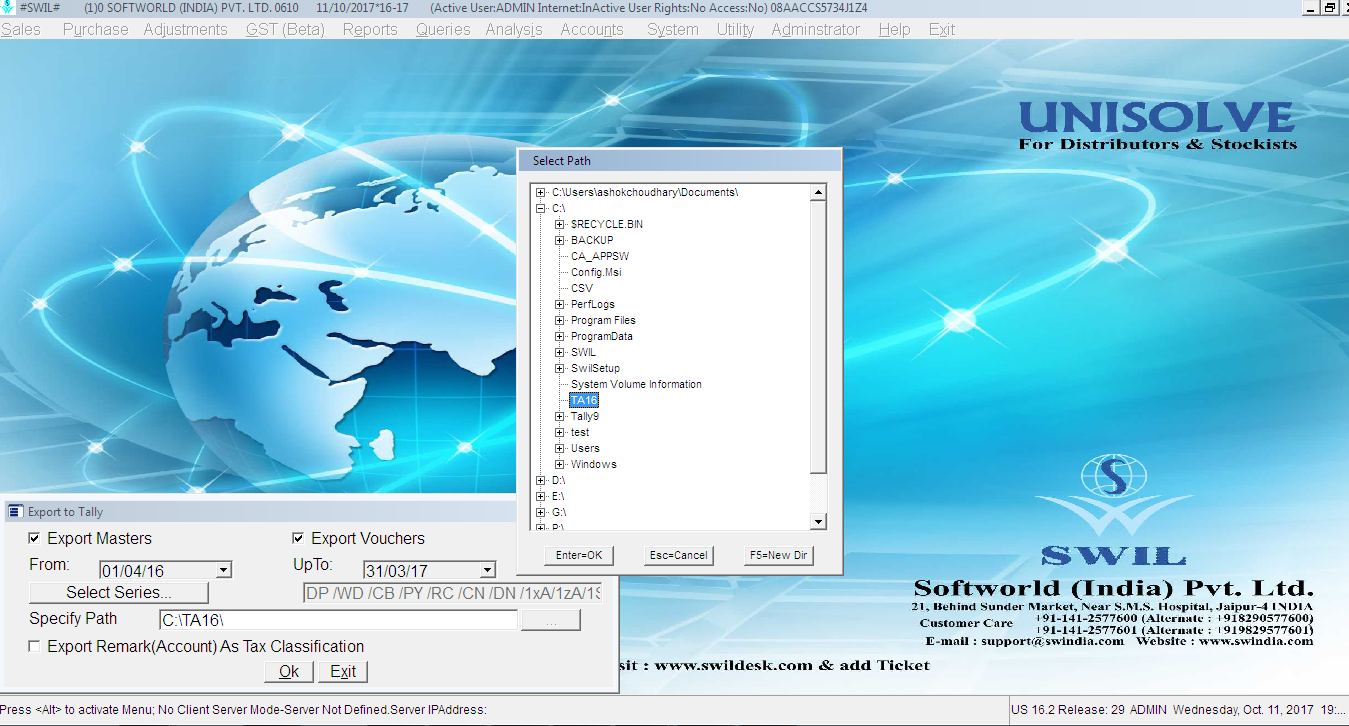Click the Specify Path input field
This screenshot has width=1349, height=726.
point(338,620)
